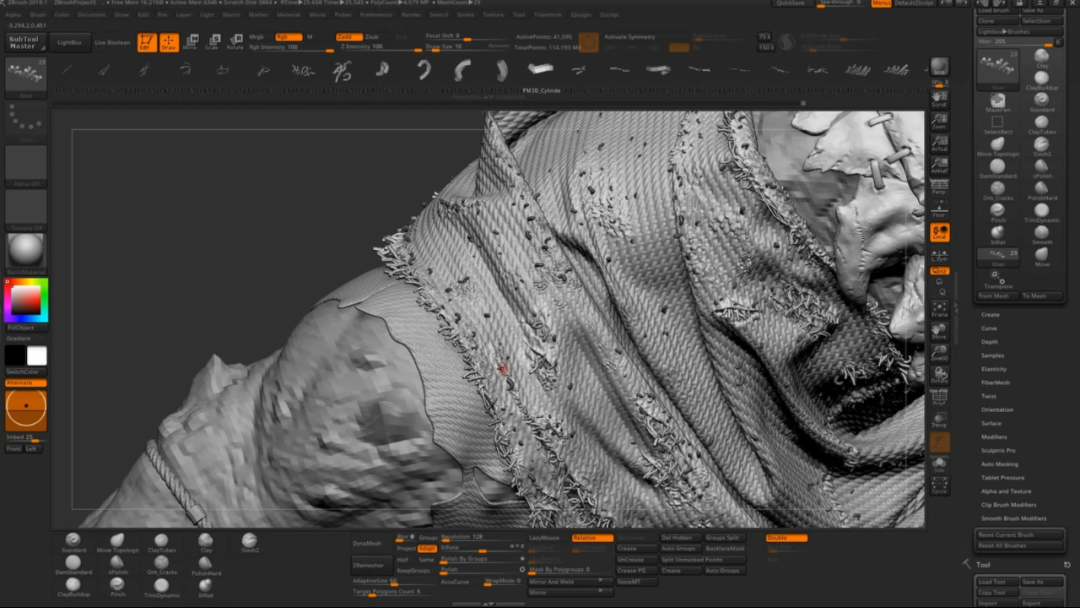The width and height of the screenshot is (1080, 608).
Task: Toggle the Zadd sculpting mode
Action: (x=349, y=36)
